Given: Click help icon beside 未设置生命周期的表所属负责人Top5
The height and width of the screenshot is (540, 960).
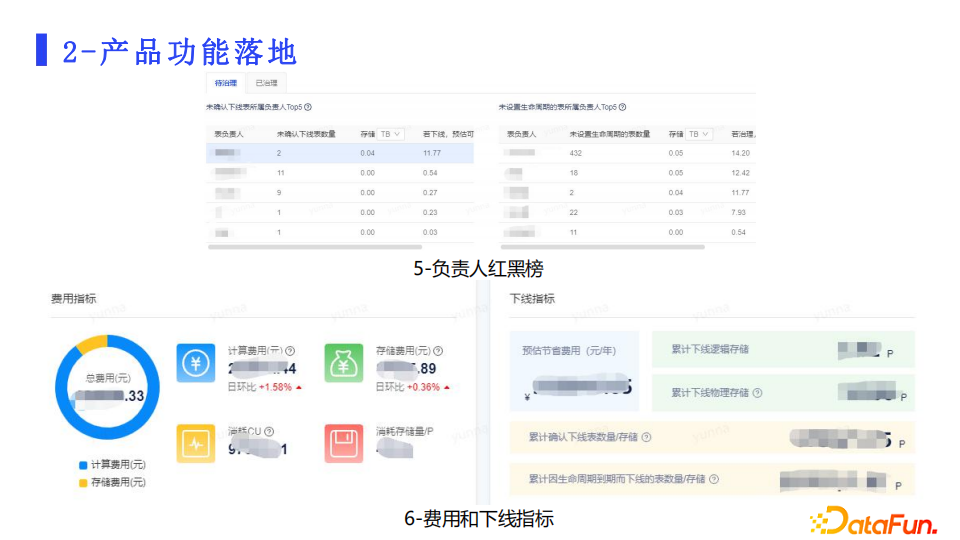Looking at the screenshot, I should (x=622, y=107).
